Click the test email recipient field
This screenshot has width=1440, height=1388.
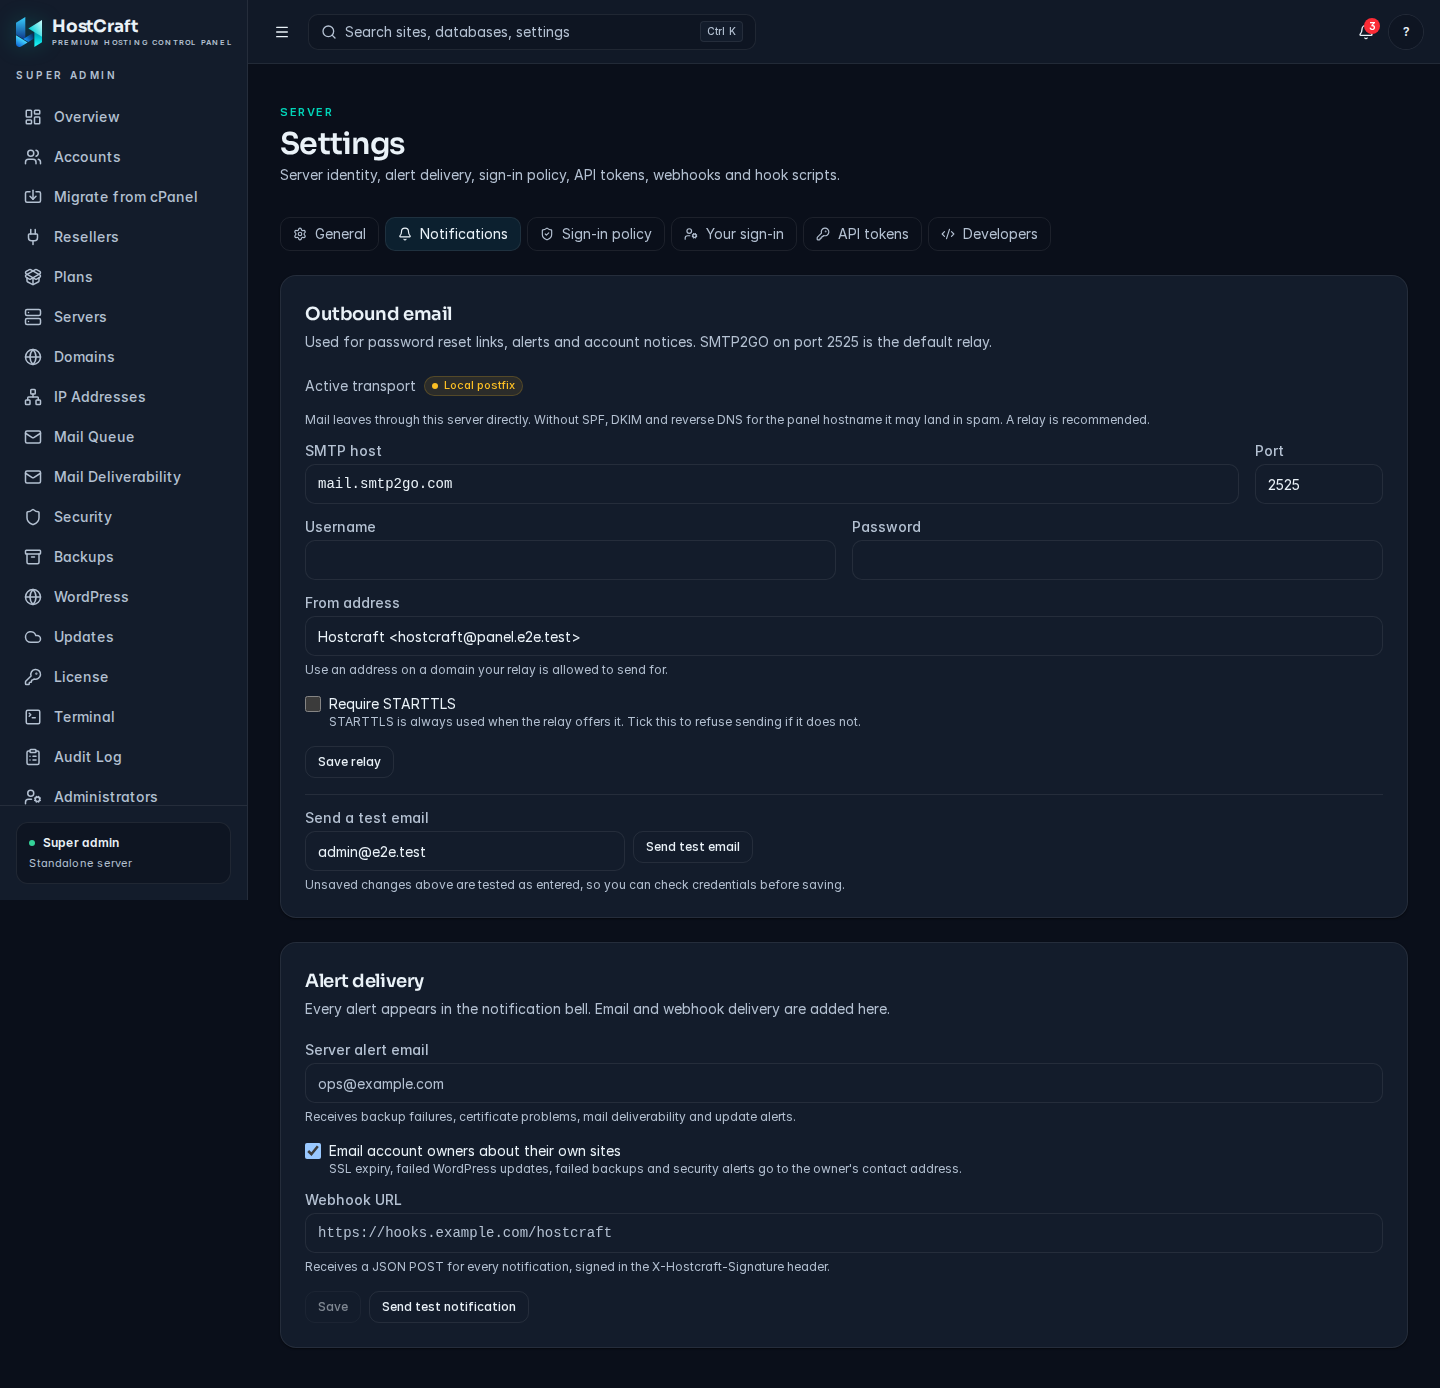(465, 851)
